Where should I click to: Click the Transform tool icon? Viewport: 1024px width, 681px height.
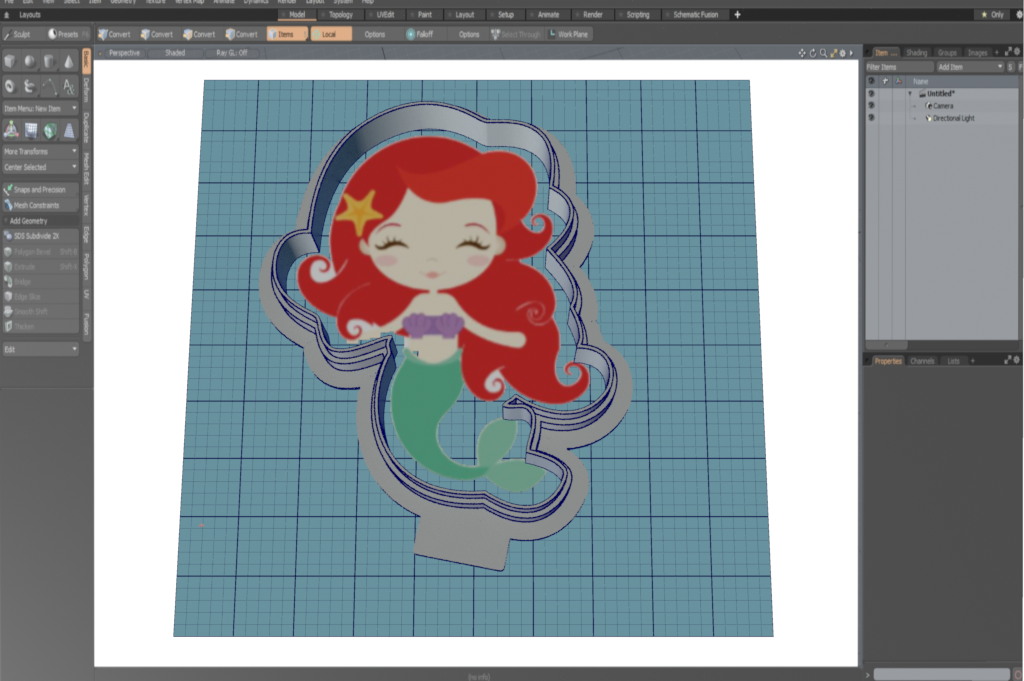(x=11, y=129)
